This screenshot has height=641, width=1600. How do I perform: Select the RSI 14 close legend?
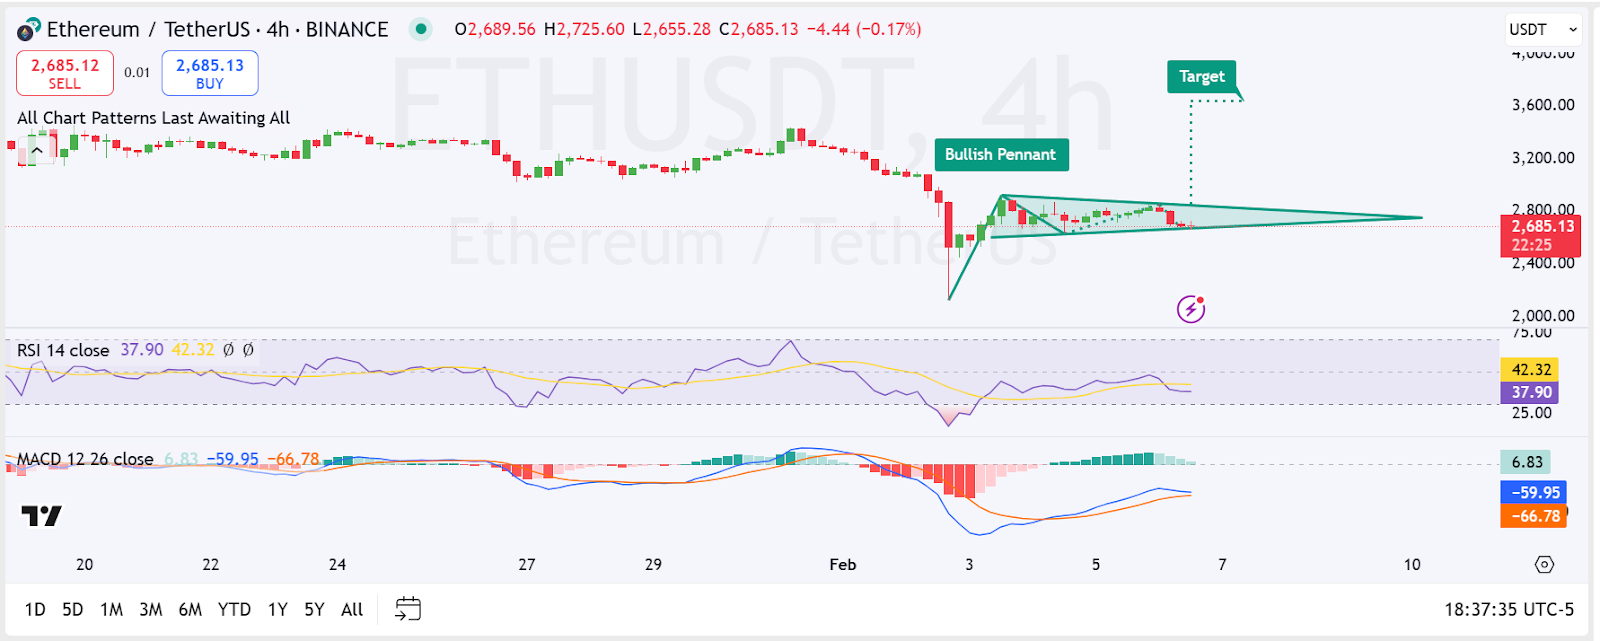coord(63,350)
